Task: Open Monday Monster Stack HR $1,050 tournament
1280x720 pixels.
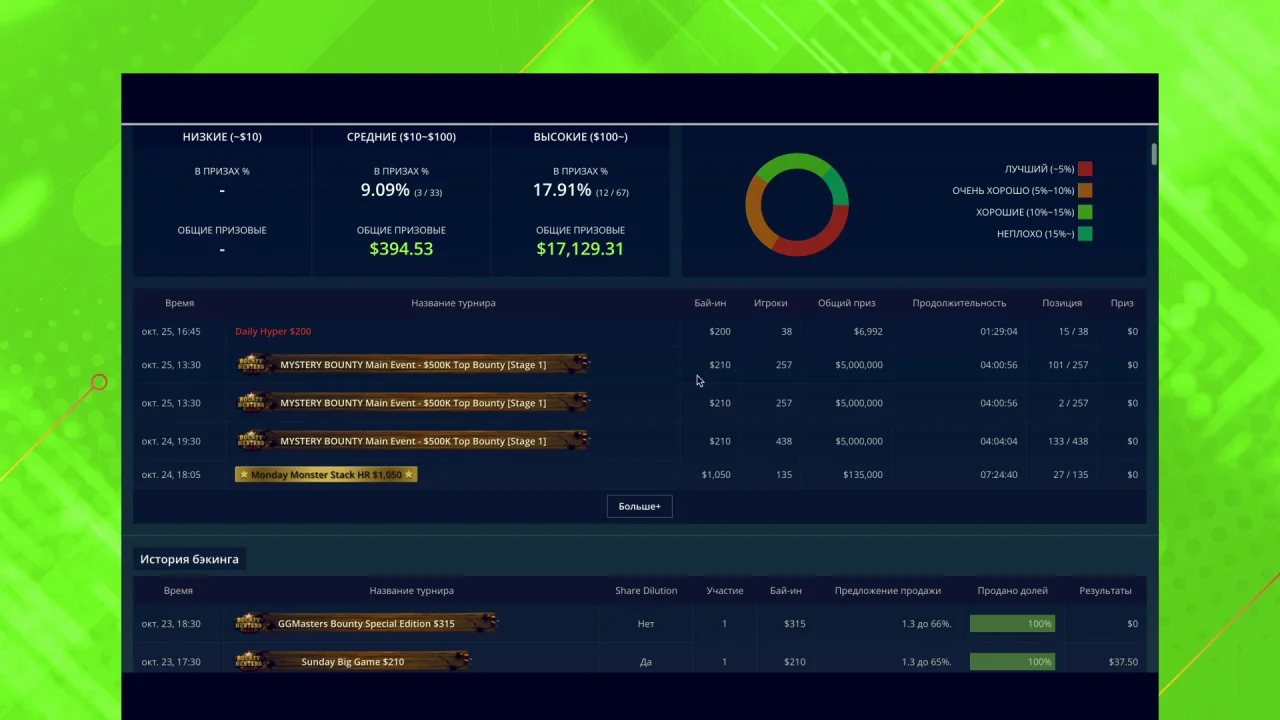Action: point(326,474)
